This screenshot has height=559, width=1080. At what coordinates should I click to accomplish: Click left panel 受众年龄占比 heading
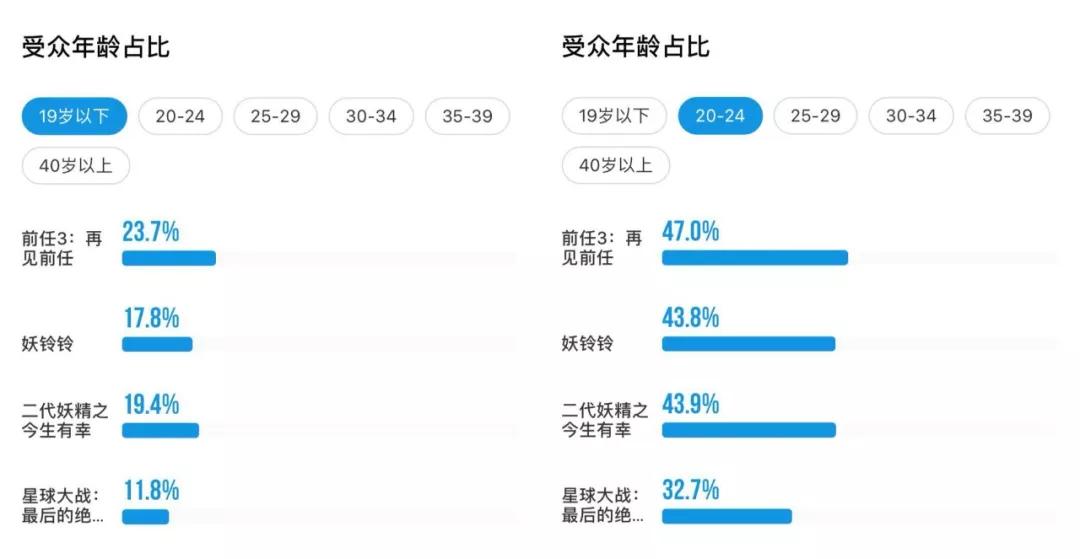95,48
